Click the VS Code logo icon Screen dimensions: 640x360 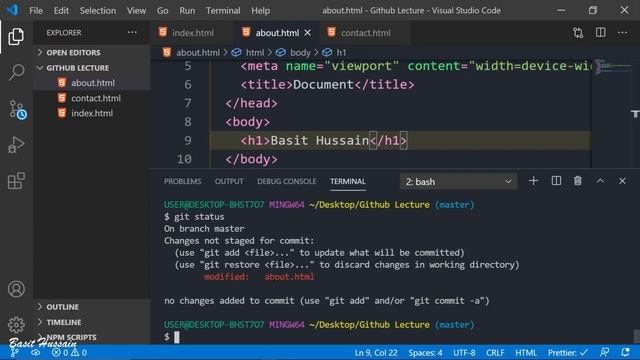(x=12, y=10)
